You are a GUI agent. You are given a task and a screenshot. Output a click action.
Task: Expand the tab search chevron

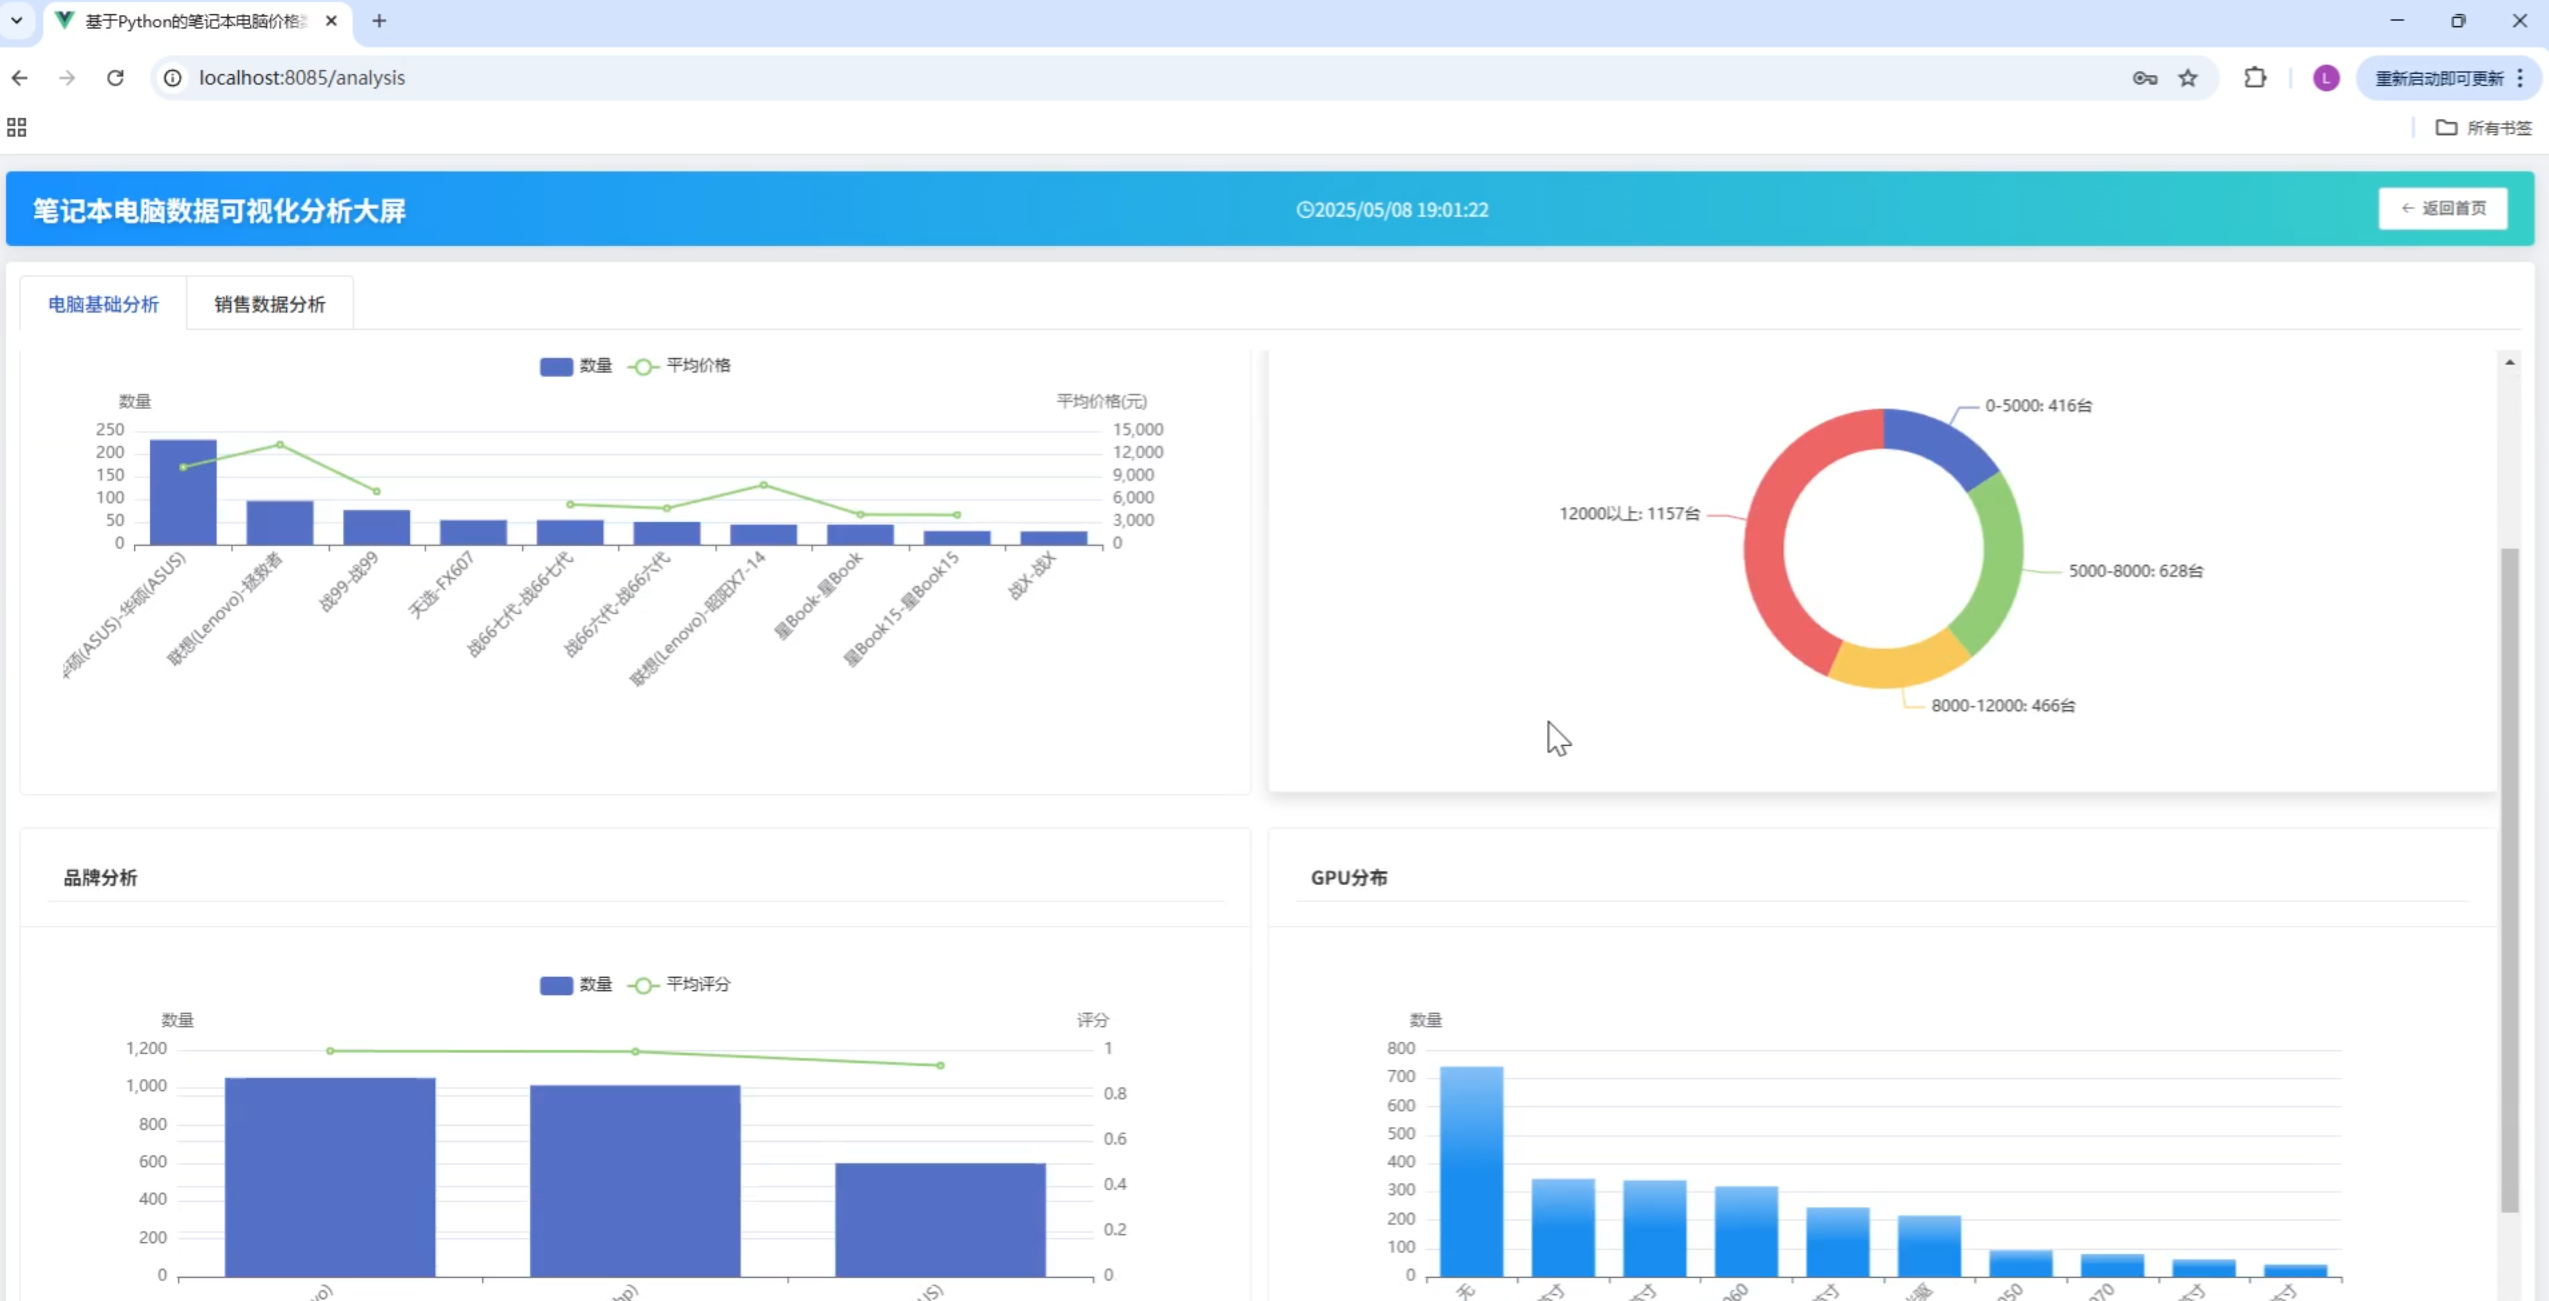(x=17, y=20)
